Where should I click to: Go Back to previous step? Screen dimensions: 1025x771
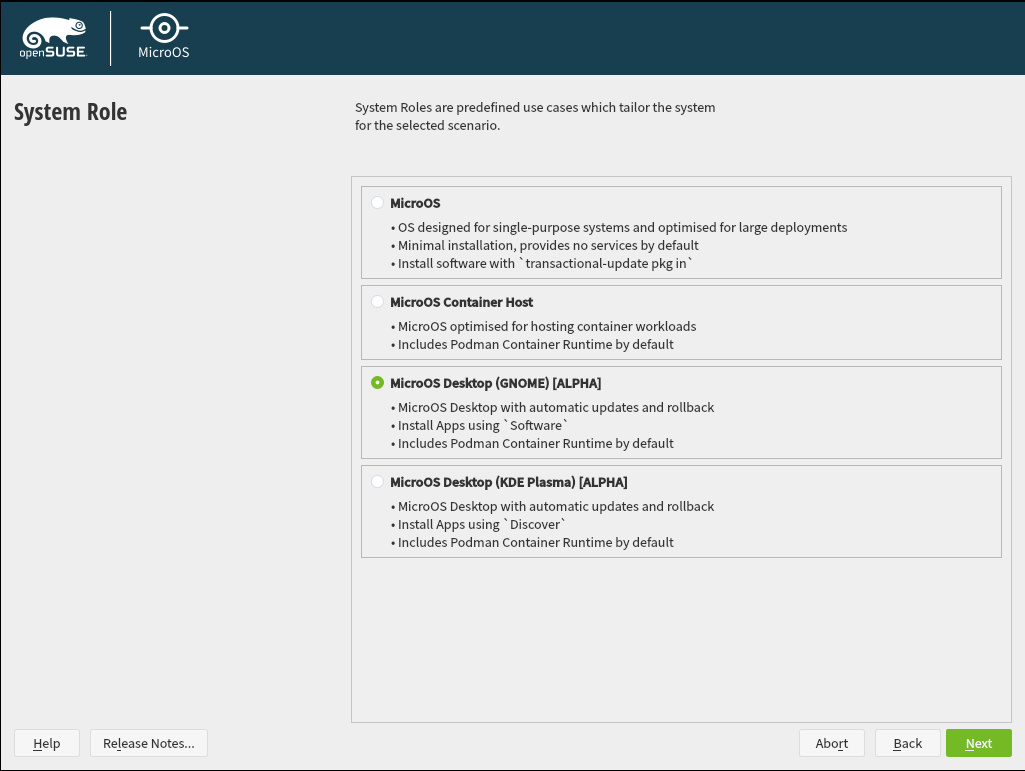[x=907, y=744]
